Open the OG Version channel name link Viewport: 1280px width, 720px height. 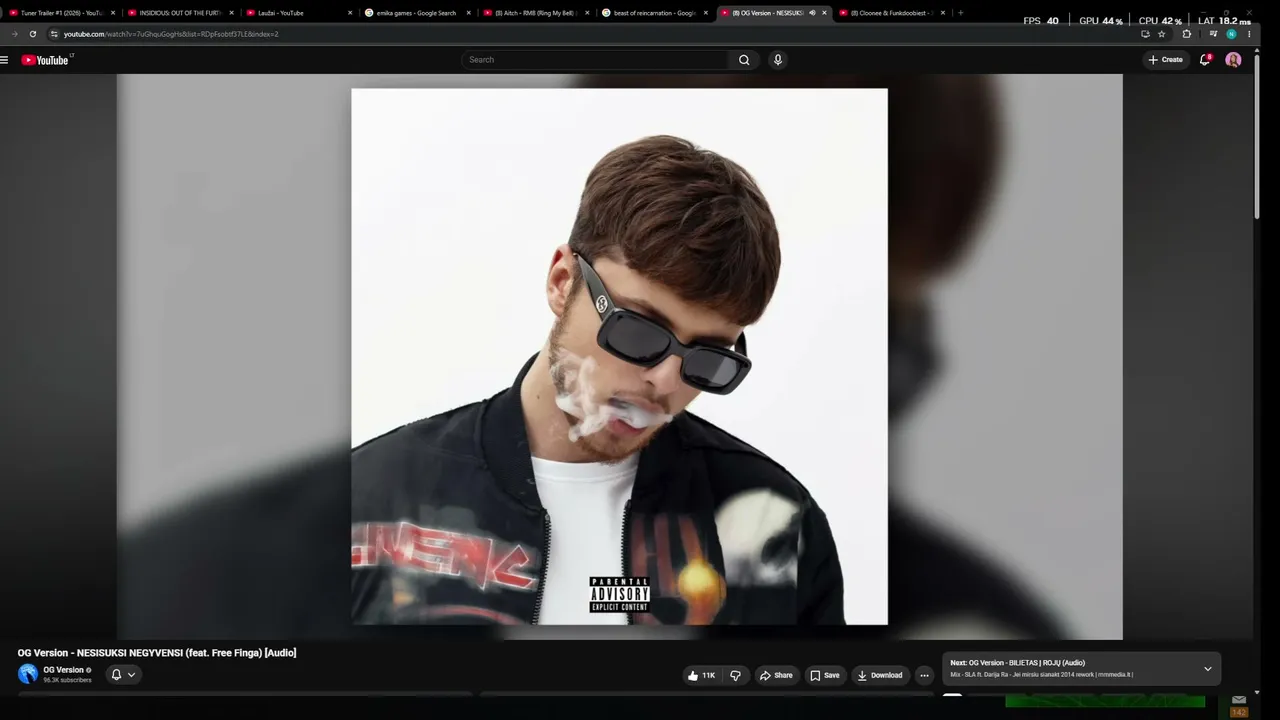[63, 670]
